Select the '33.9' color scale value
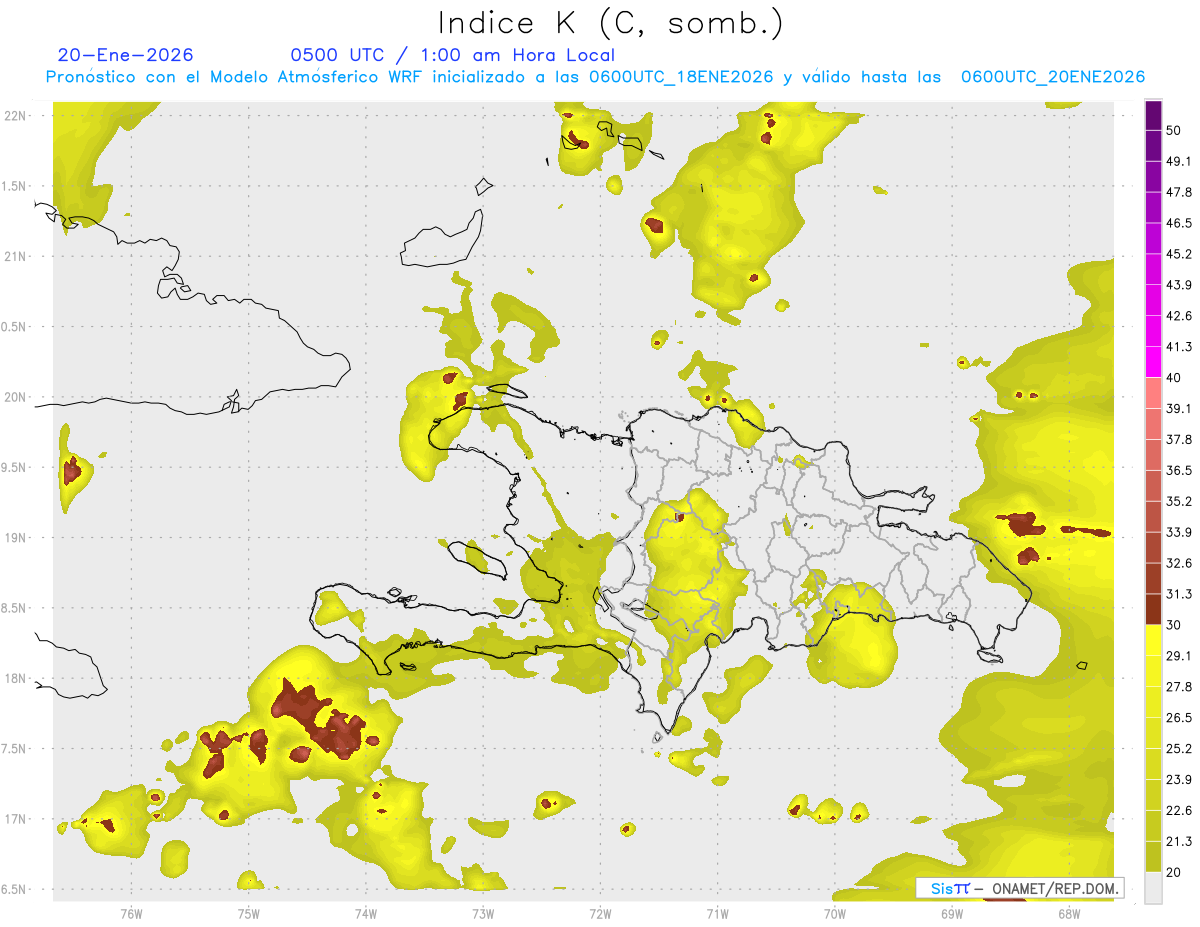 point(1179,532)
